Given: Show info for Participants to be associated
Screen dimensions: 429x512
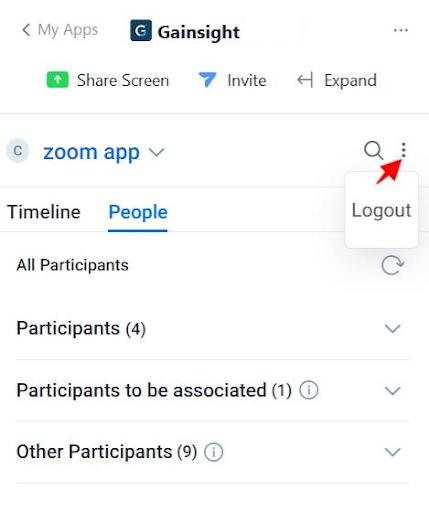Looking at the screenshot, I should (309, 390).
